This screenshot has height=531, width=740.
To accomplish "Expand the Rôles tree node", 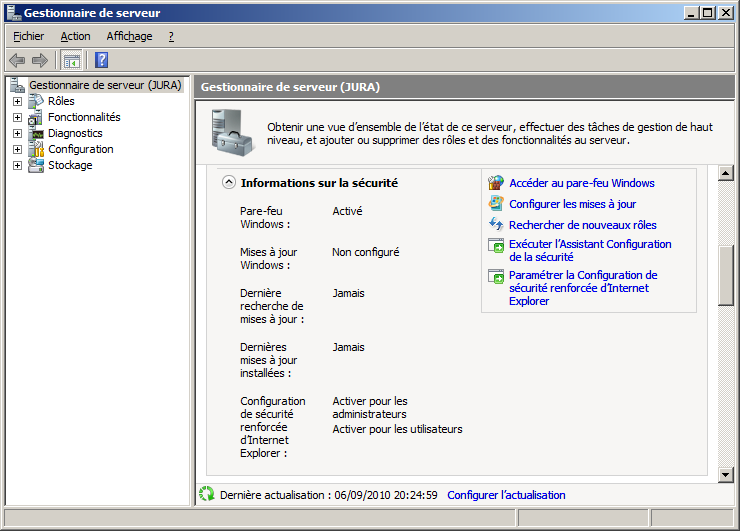I will point(17,101).
